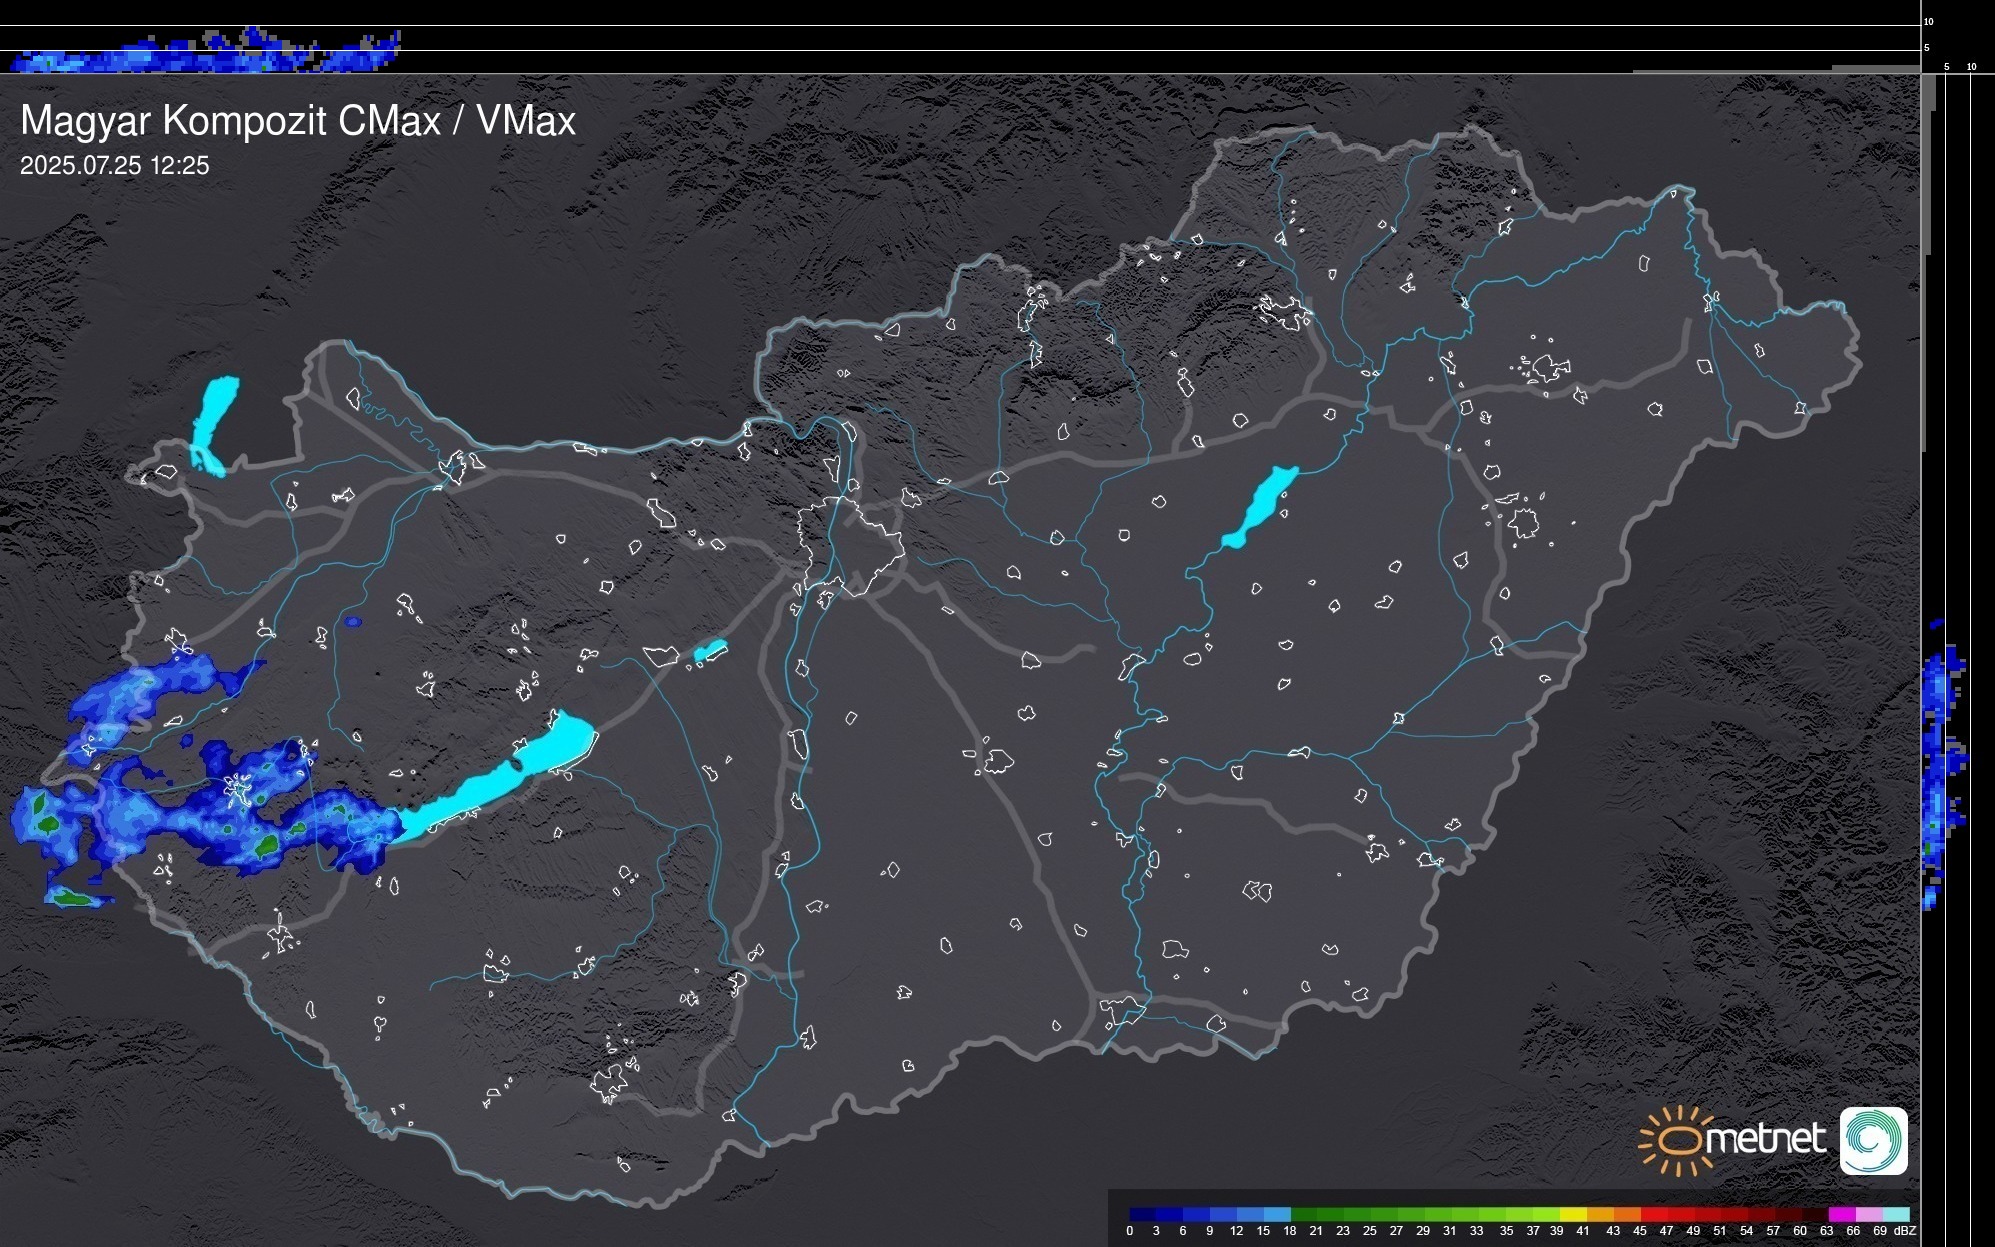
Task: Click the teal swirl app logo
Action: point(1873,1140)
